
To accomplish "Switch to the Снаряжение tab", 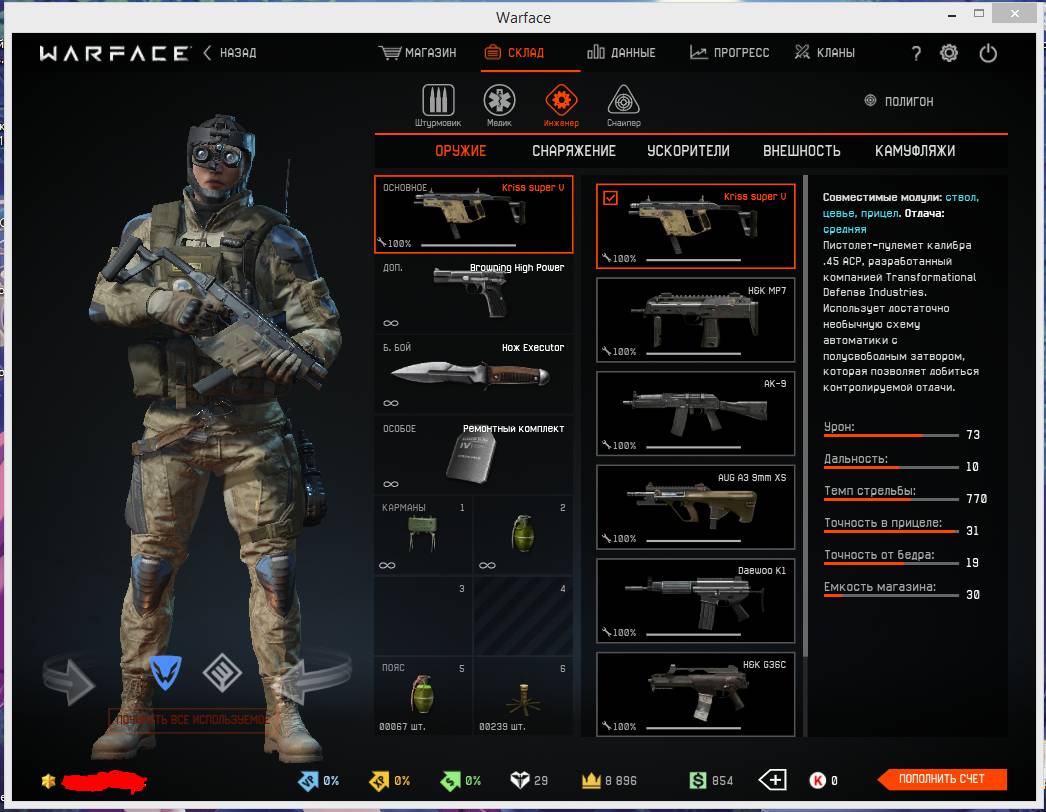I will pos(574,151).
